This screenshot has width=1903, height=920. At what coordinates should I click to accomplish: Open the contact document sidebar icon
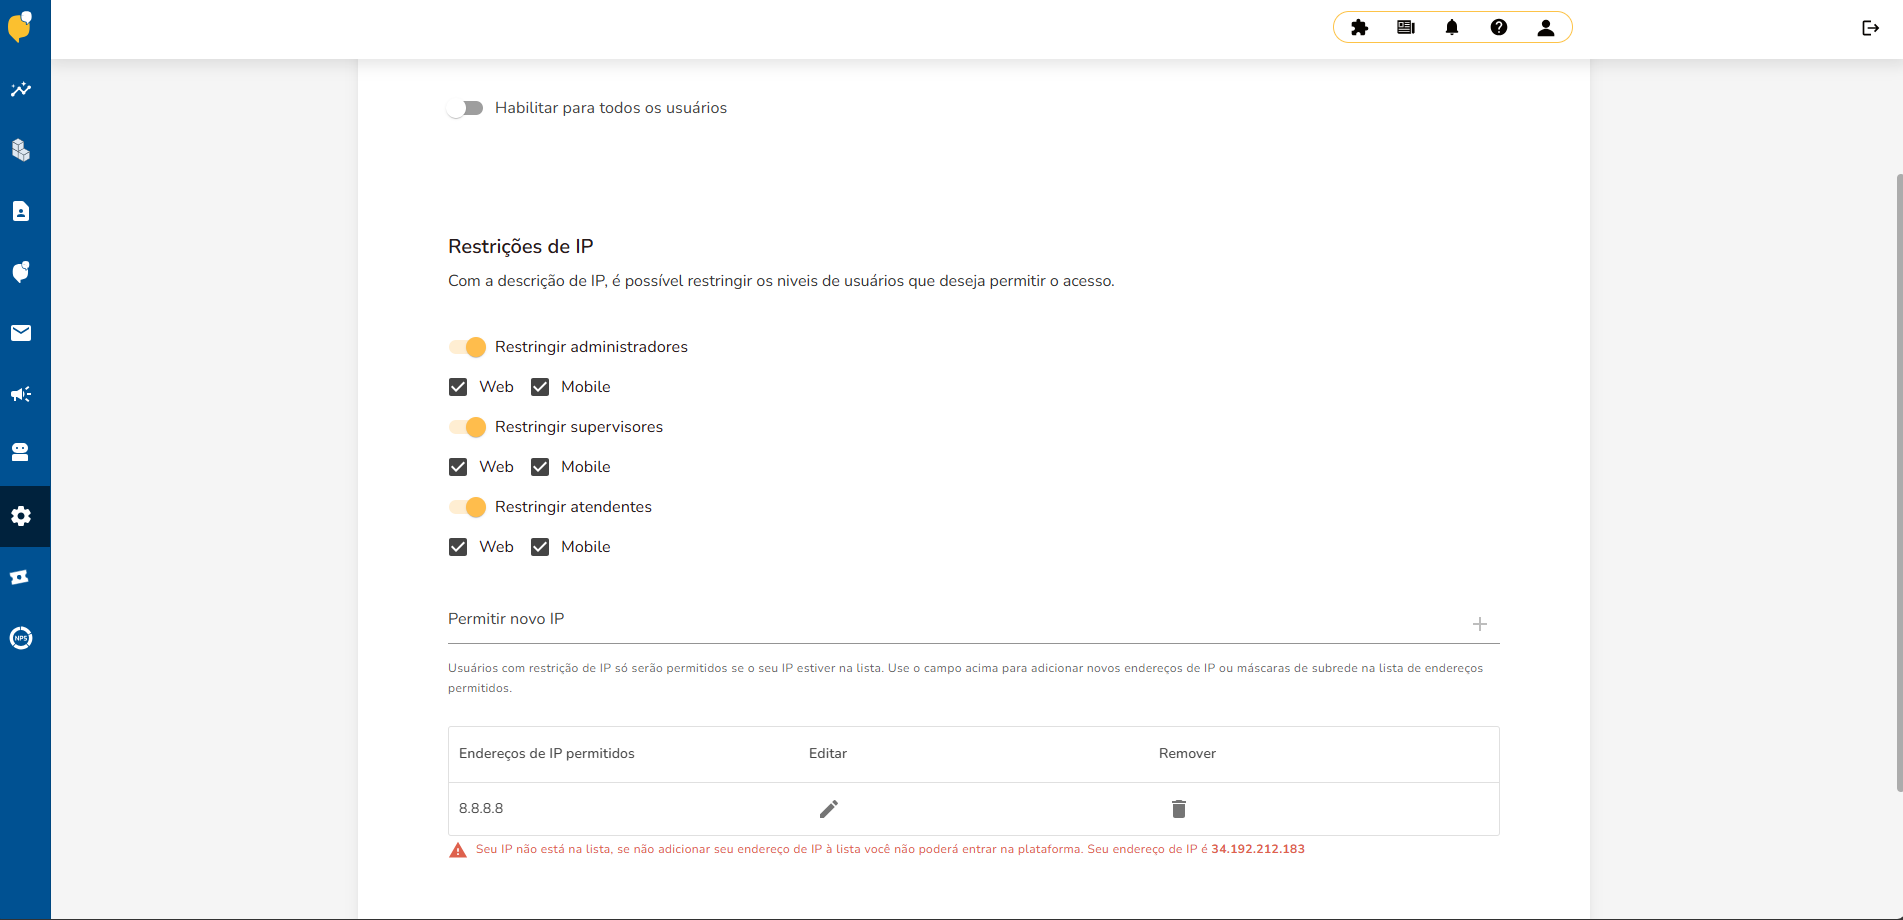click(21, 211)
